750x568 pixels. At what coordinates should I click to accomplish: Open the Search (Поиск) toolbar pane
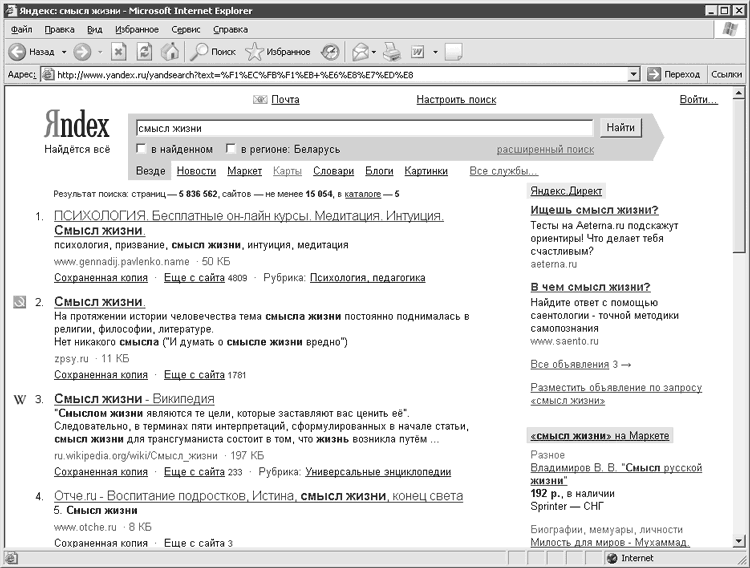click(212, 51)
